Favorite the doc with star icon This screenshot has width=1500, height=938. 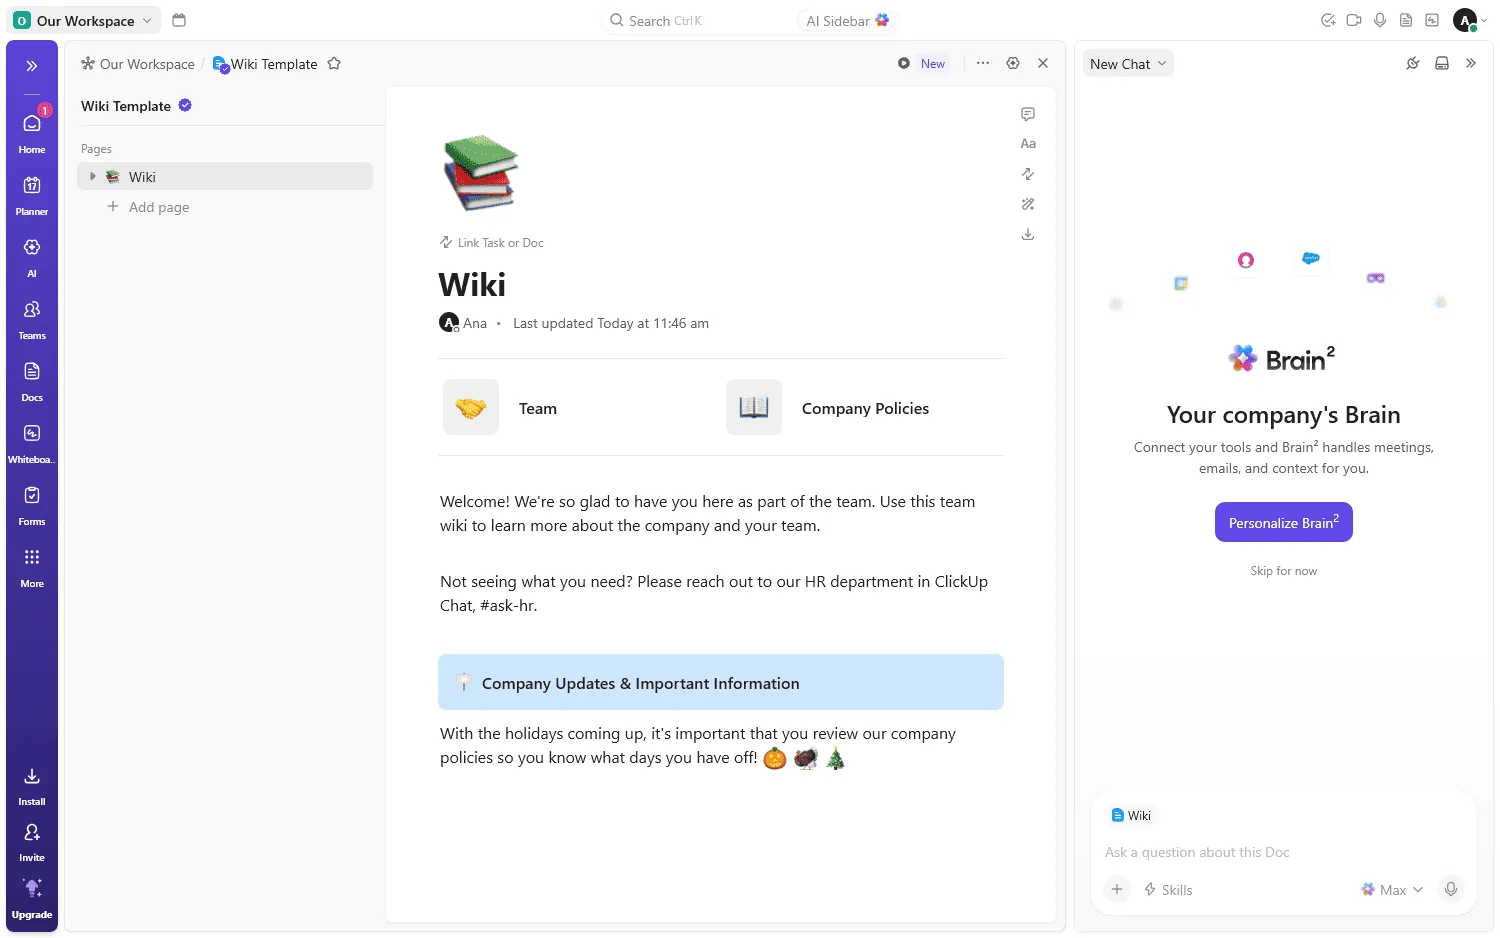(x=334, y=64)
